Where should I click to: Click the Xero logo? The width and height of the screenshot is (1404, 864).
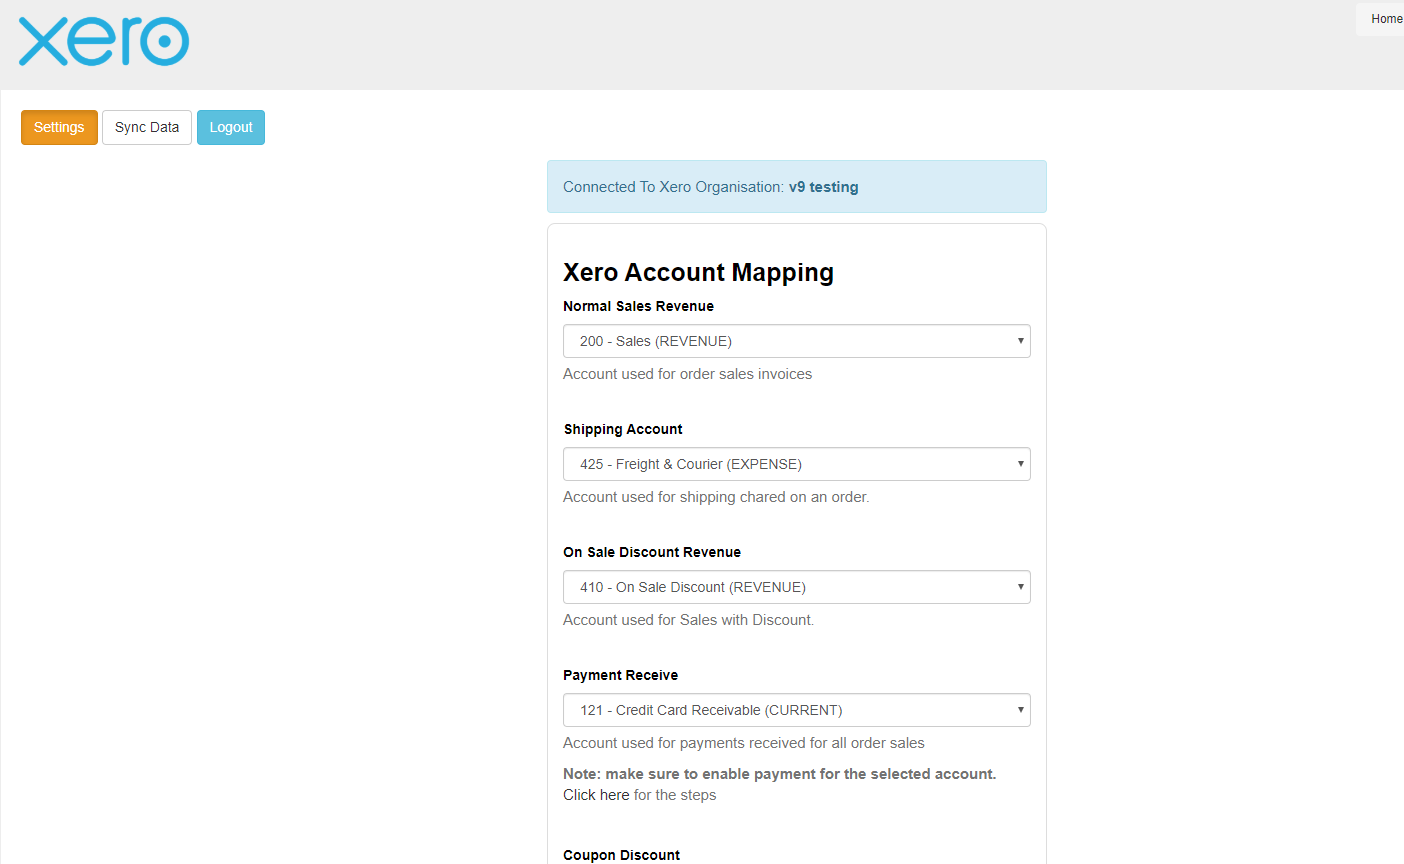point(104,41)
